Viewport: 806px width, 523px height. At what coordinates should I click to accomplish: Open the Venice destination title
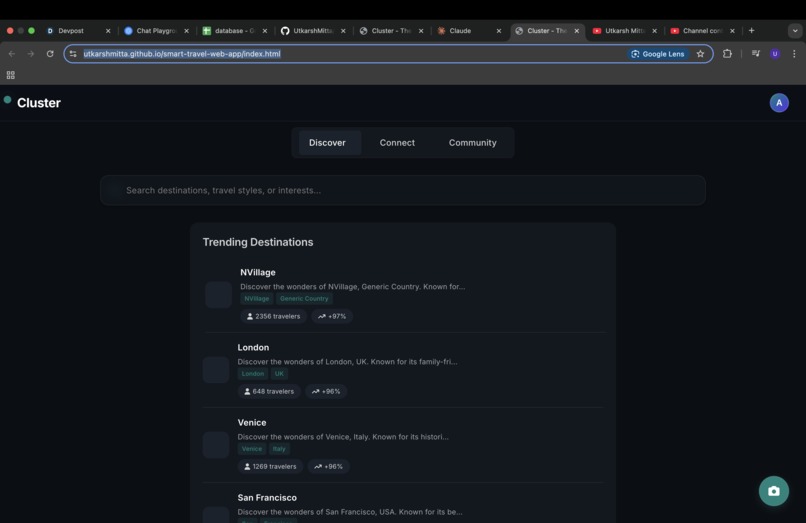pyautogui.click(x=252, y=423)
